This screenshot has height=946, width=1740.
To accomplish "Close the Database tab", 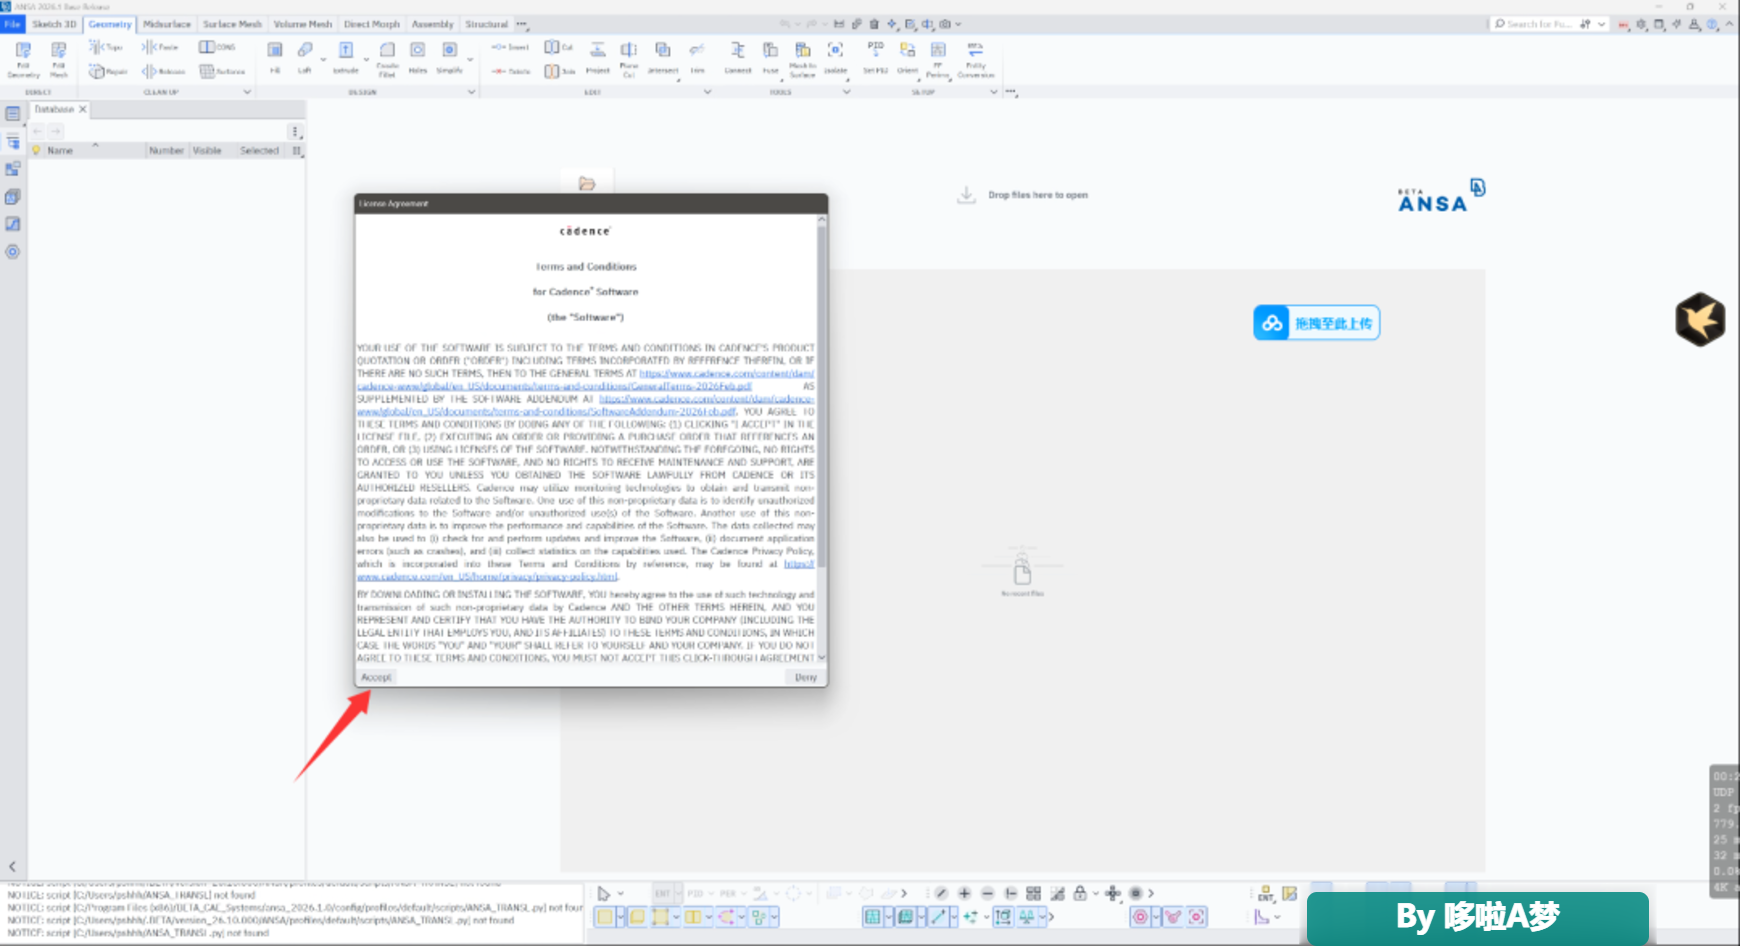I will click(x=83, y=109).
